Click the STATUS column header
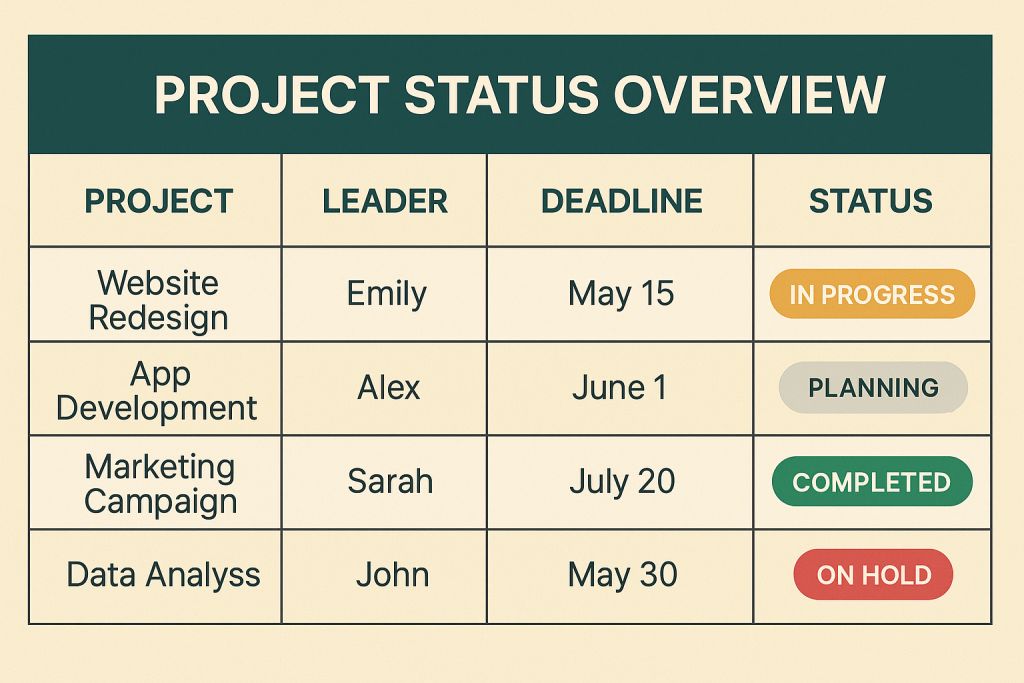1024x683 pixels. [871, 200]
